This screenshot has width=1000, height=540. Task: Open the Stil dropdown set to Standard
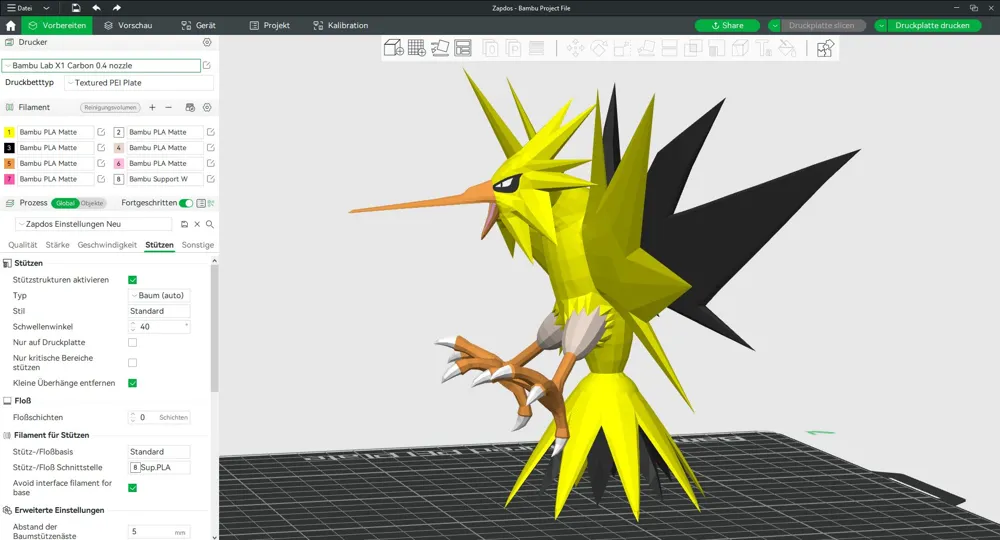point(159,311)
